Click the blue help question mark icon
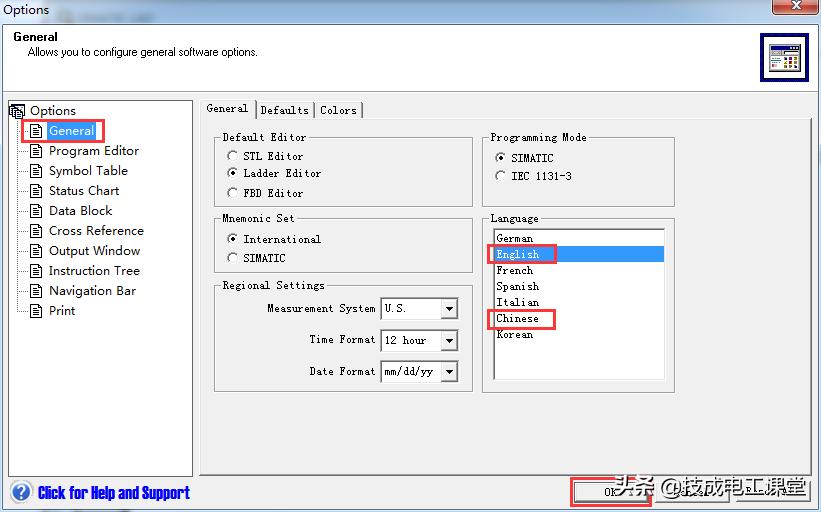 pos(21,492)
